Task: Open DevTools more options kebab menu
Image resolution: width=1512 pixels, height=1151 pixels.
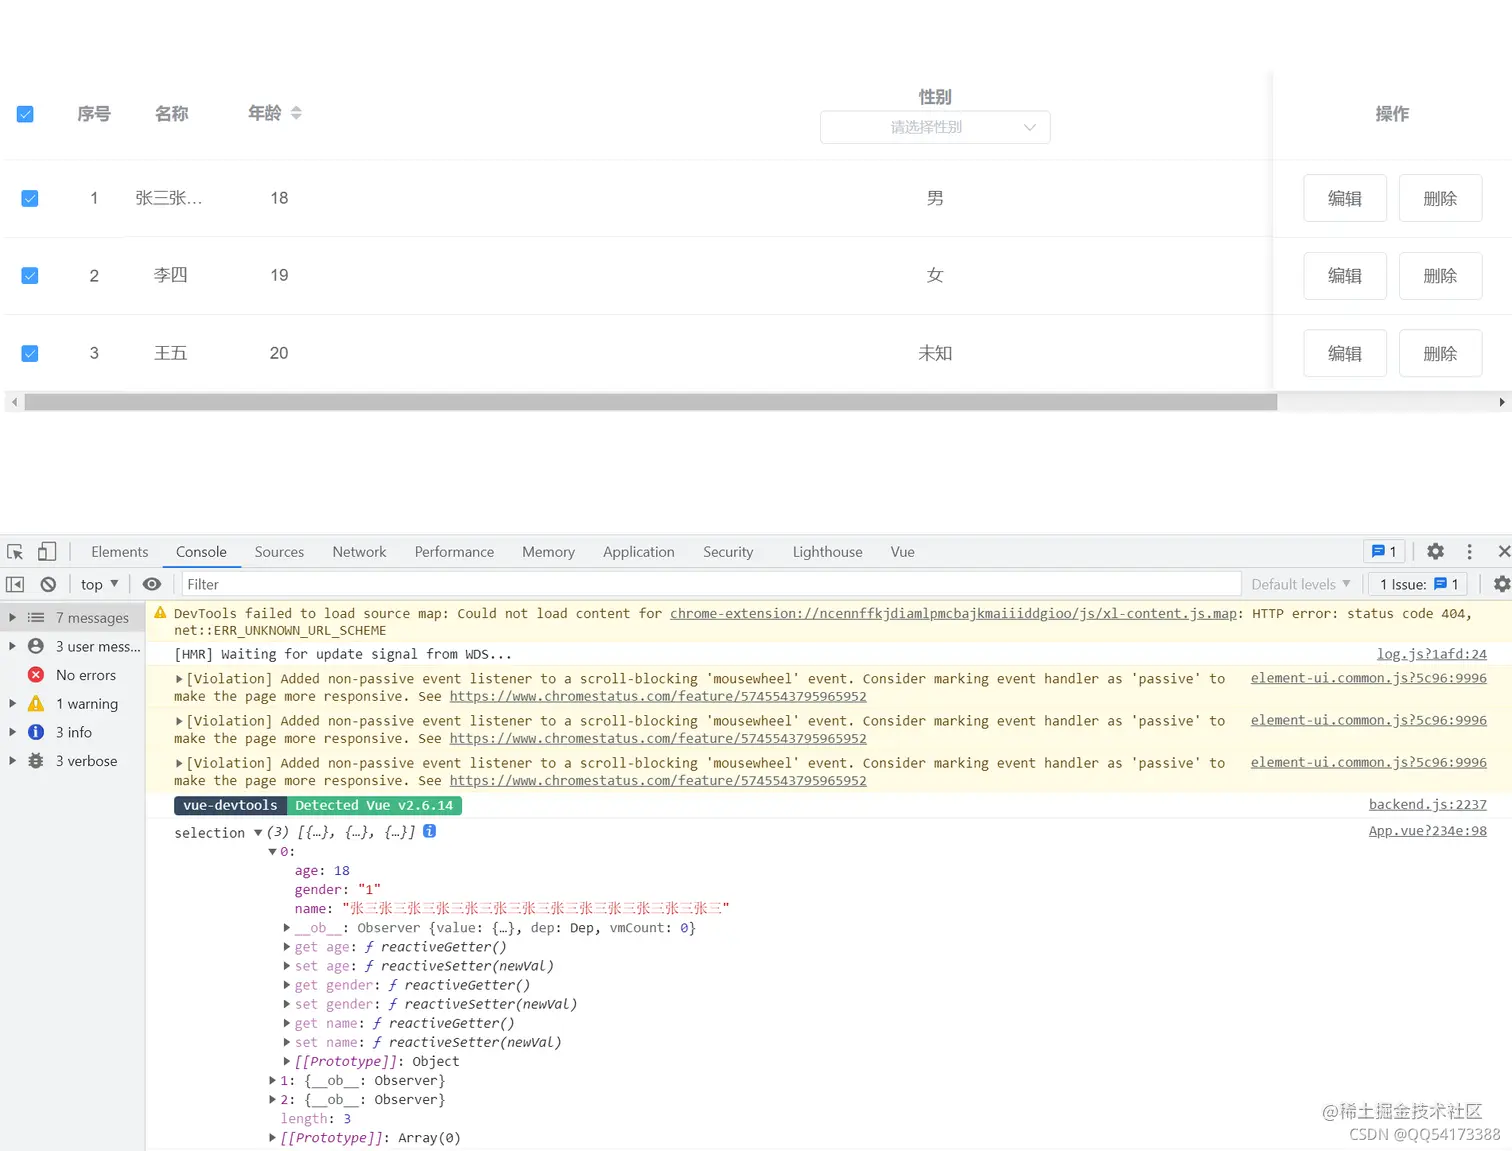Action: pos(1469,552)
